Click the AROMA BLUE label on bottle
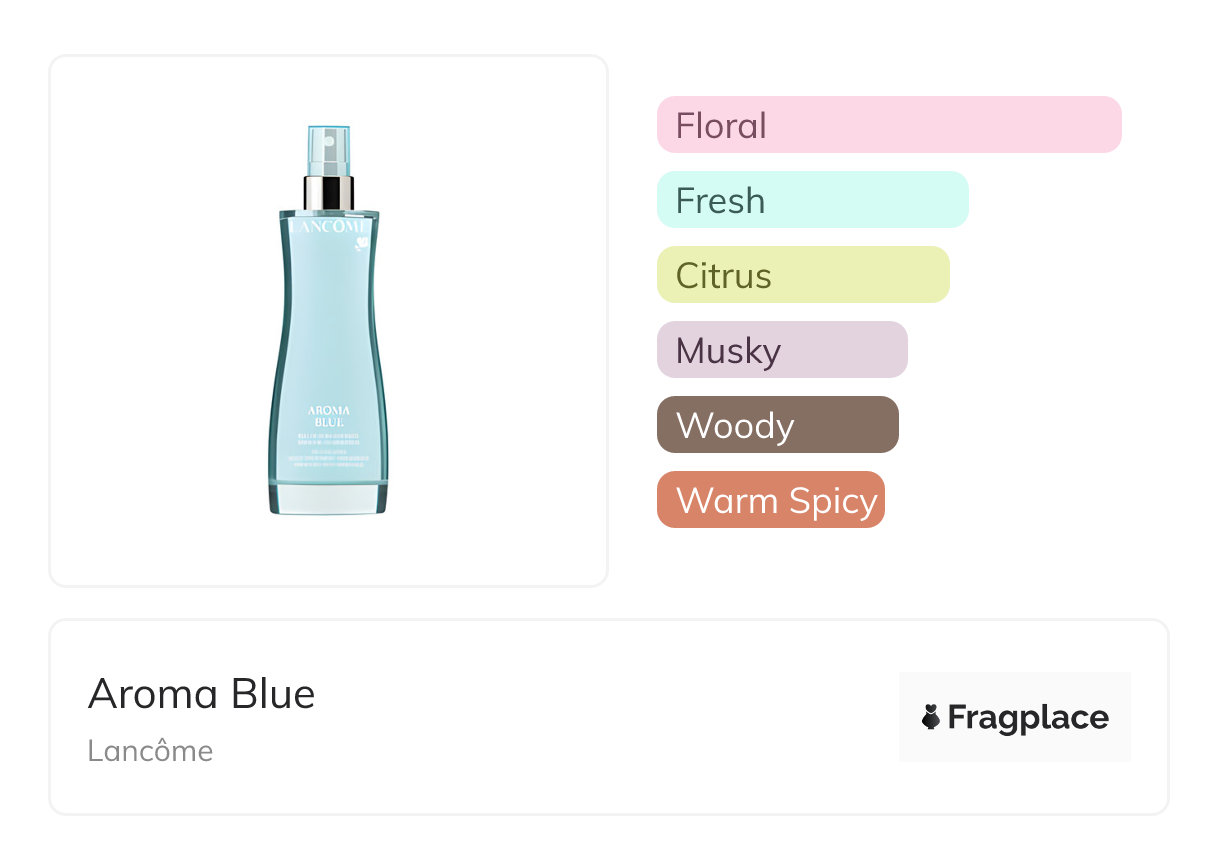Viewport: 1218px width, 864px height. coord(328,415)
